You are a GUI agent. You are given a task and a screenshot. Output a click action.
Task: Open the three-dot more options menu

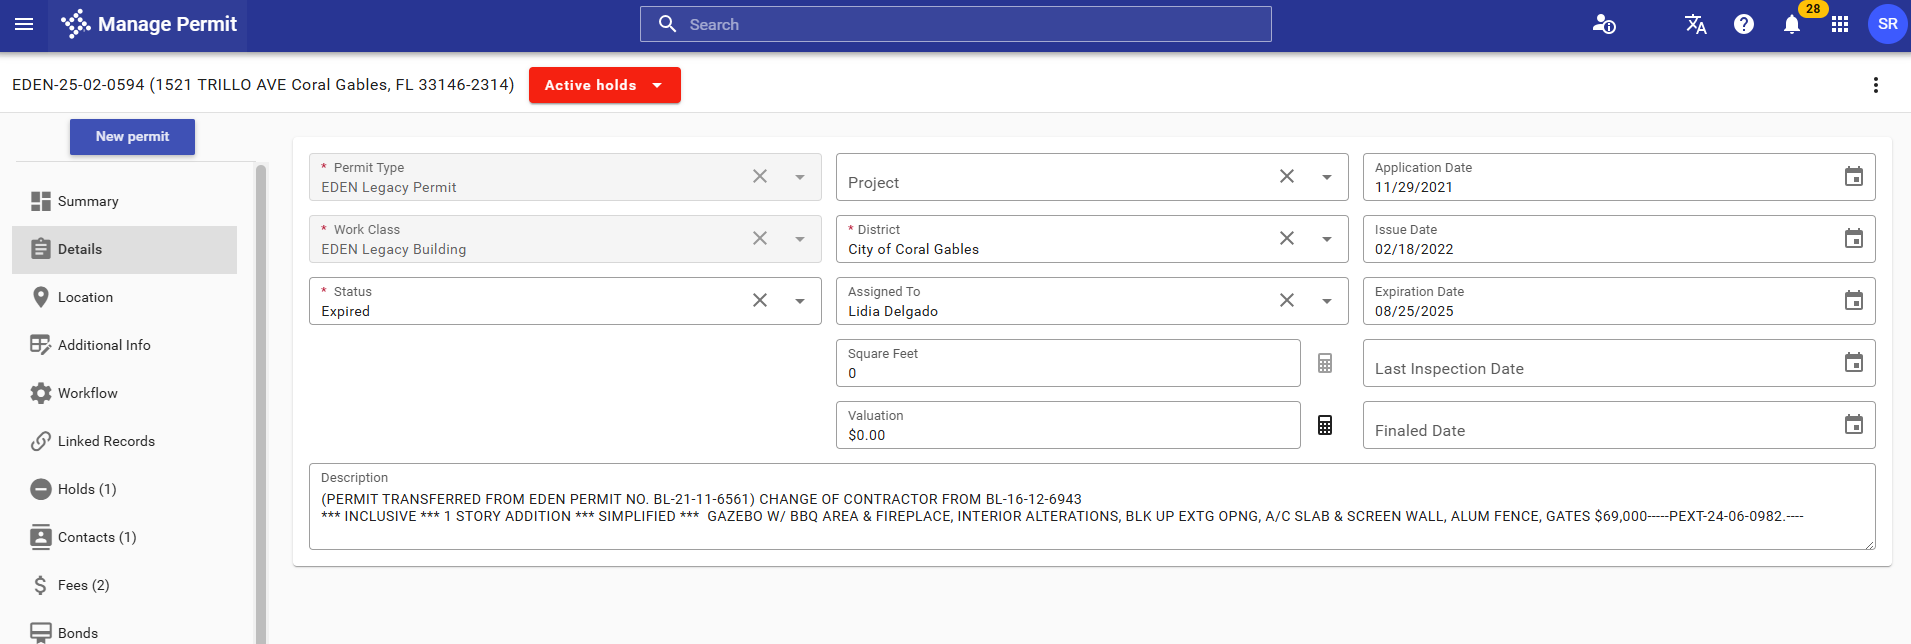pyautogui.click(x=1875, y=85)
